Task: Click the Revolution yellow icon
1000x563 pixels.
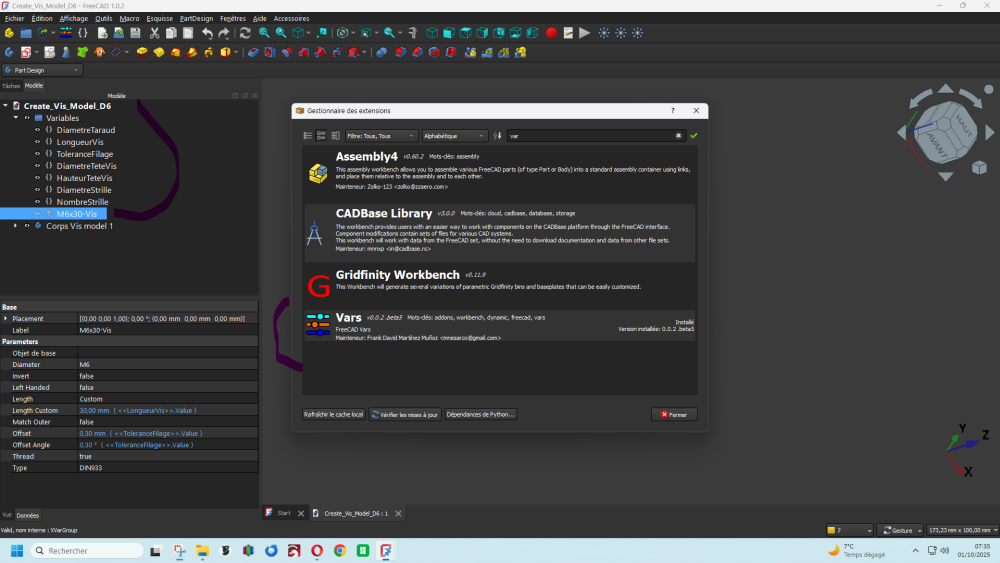Action: [159, 52]
